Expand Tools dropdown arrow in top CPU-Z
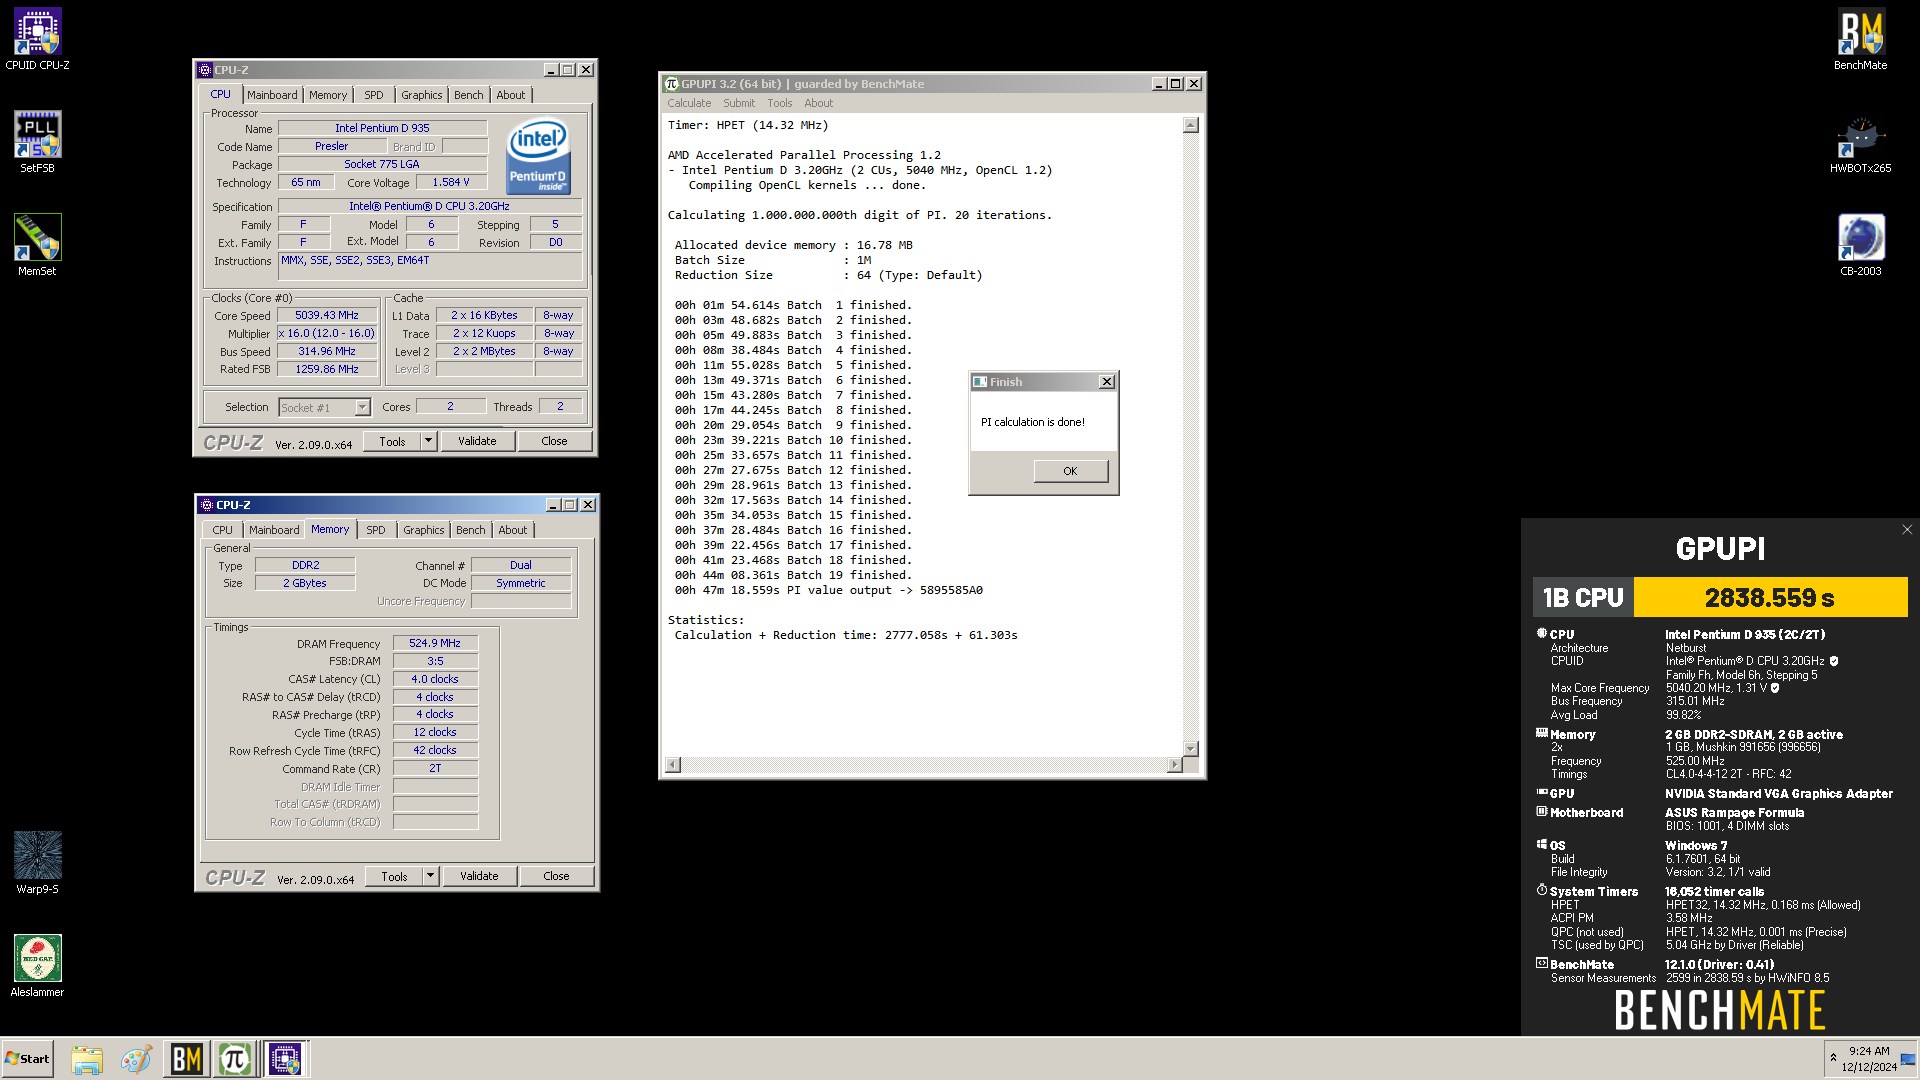The width and height of the screenshot is (1920, 1080). 428,441
